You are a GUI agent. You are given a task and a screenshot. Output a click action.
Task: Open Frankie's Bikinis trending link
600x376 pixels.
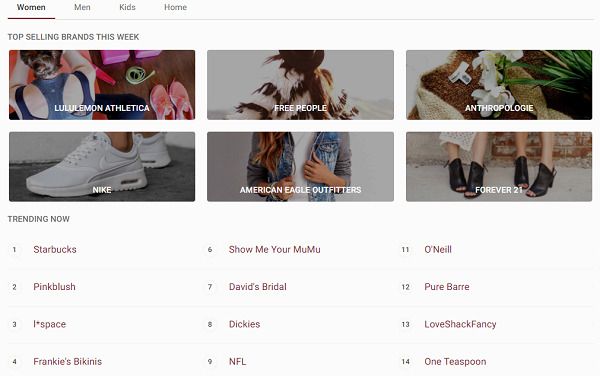tap(67, 362)
